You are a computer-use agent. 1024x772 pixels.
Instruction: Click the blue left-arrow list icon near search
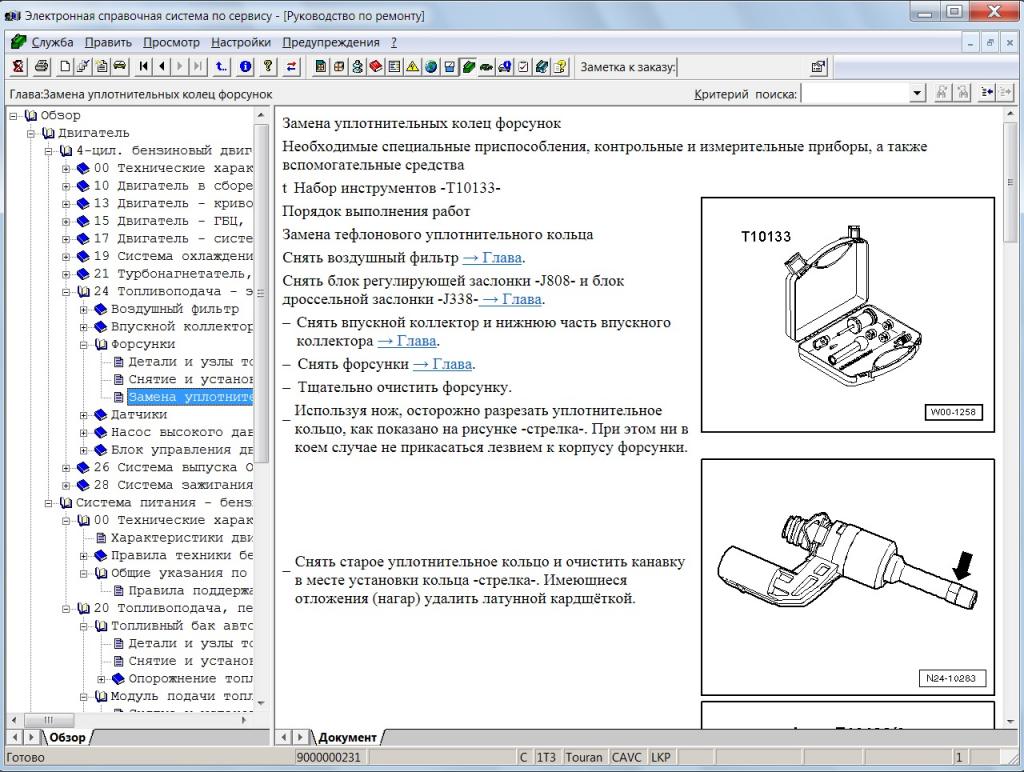coord(987,93)
